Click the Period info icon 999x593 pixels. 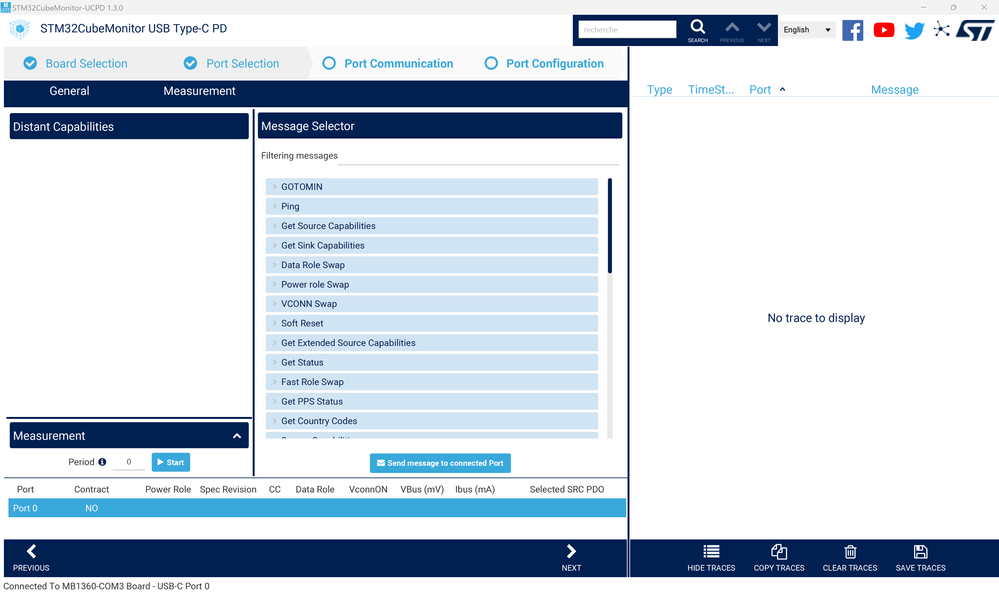click(102, 462)
